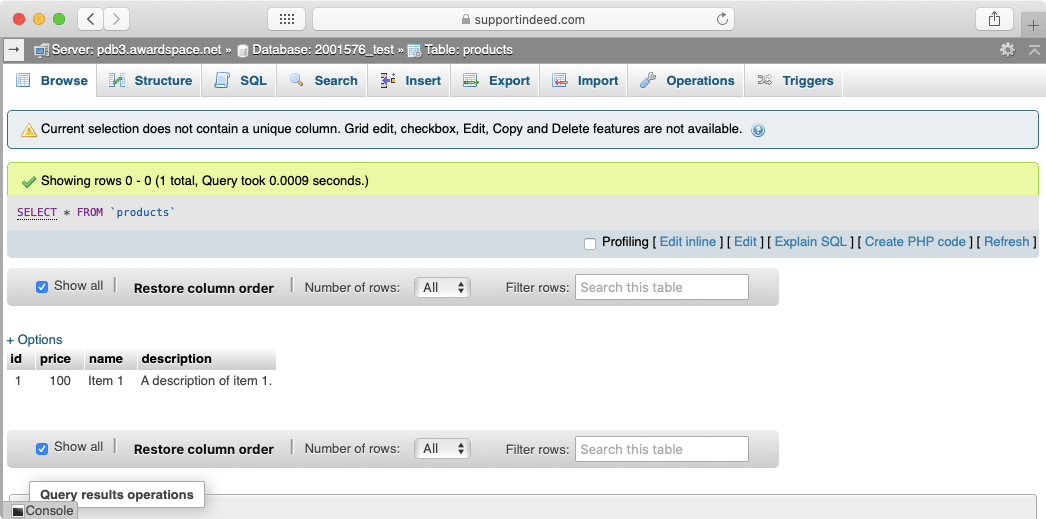The height and width of the screenshot is (519, 1046).
Task: Toggle the bottom Show all checkbox
Action: [x=42, y=449]
